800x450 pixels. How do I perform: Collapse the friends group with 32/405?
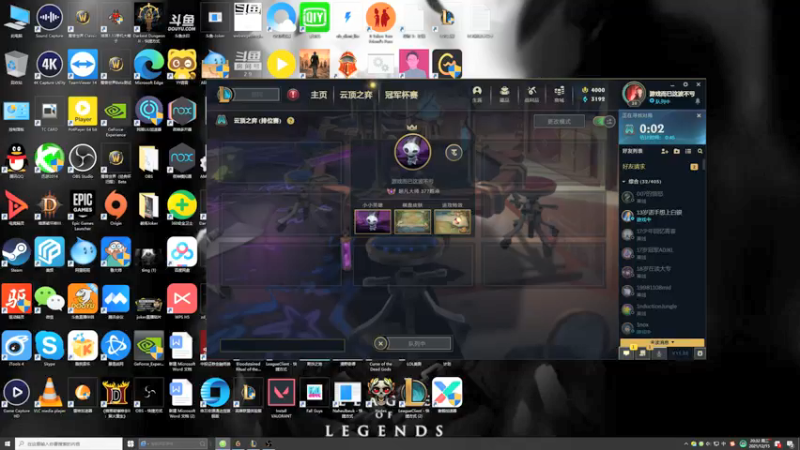point(642,182)
